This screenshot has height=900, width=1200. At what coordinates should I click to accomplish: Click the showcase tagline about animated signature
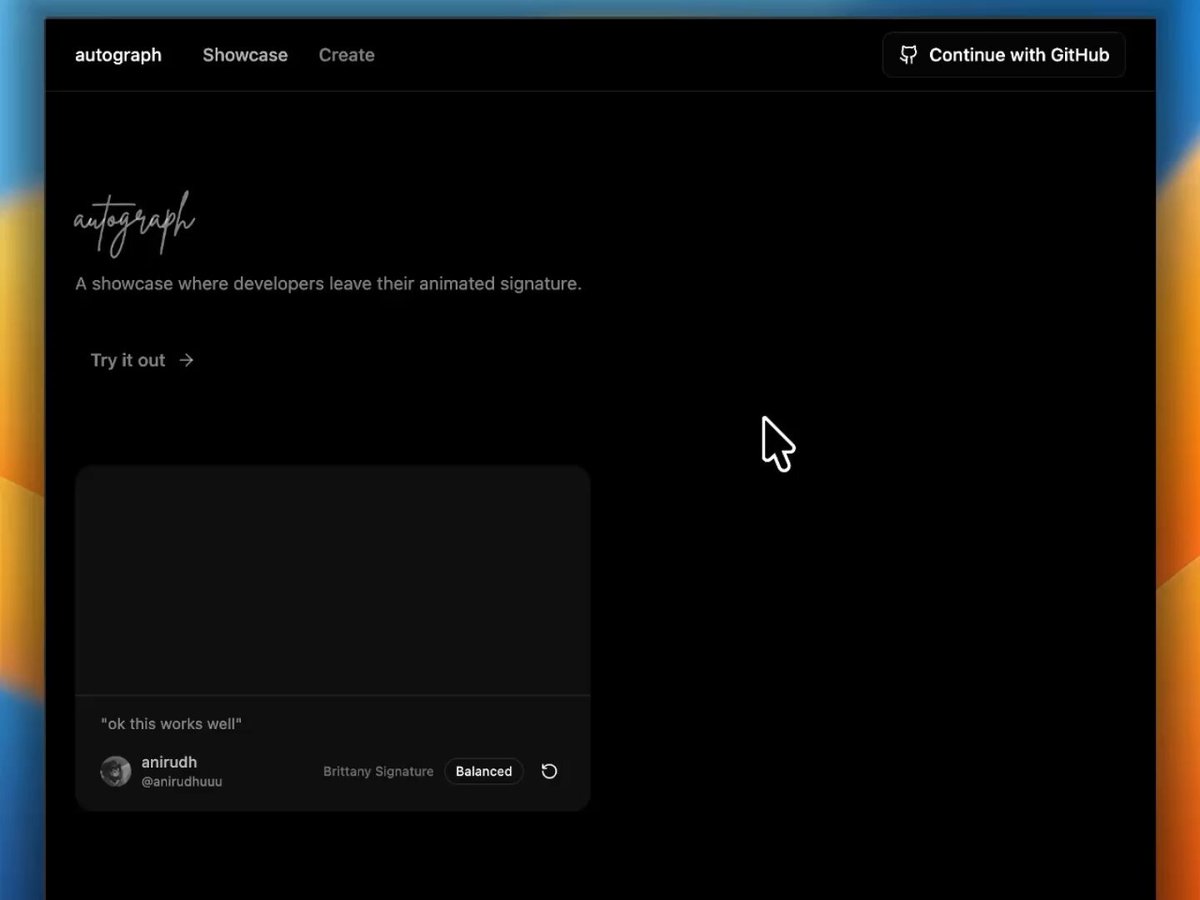pyautogui.click(x=328, y=284)
